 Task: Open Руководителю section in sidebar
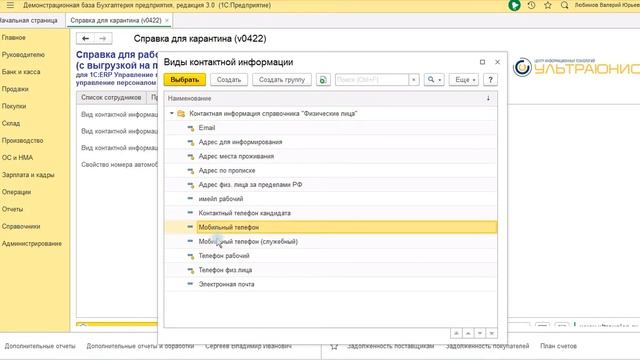pyautogui.click(x=23, y=55)
